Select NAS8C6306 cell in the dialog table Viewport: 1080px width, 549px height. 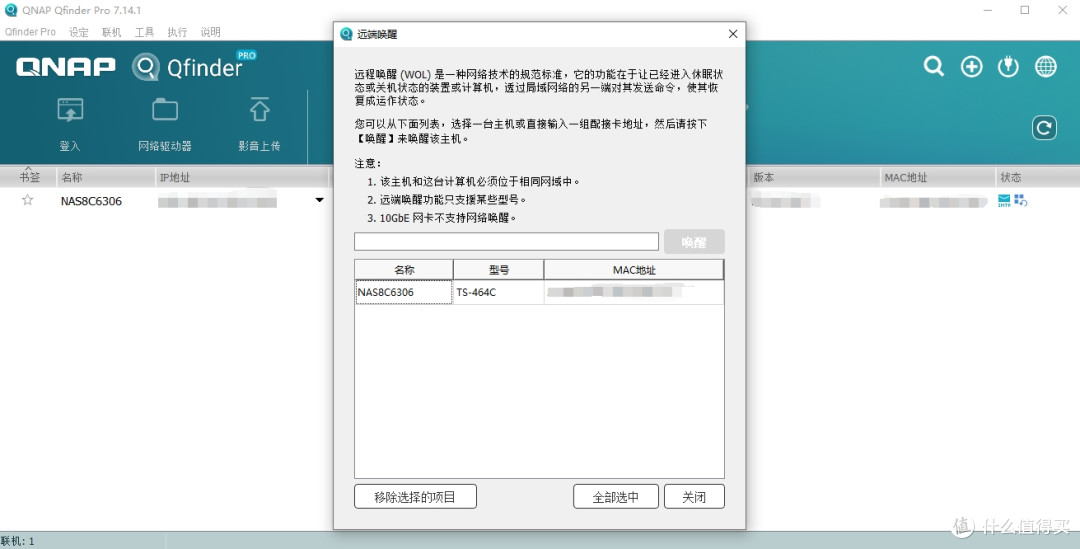click(404, 292)
